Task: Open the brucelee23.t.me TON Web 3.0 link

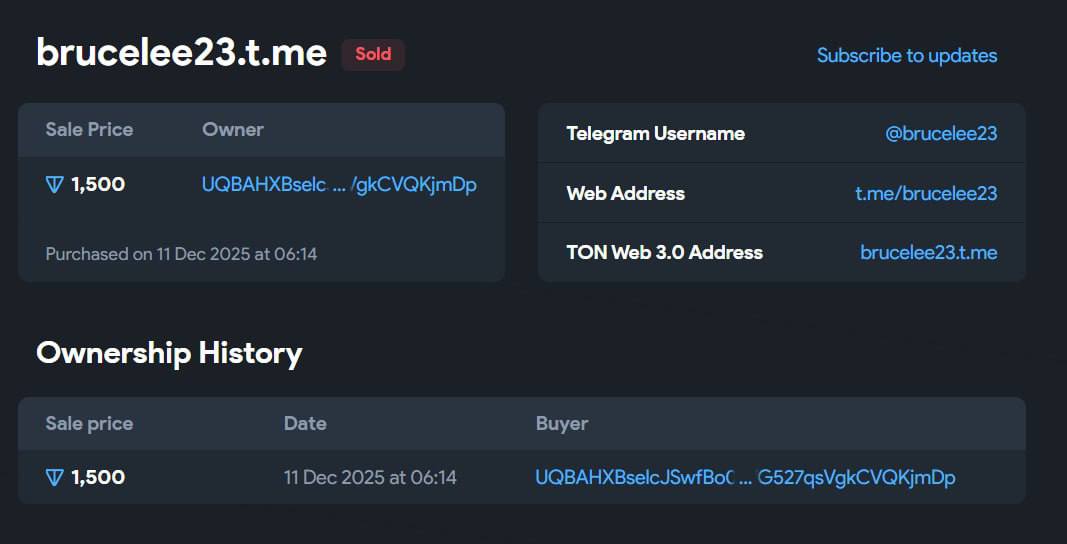Action: [x=928, y=252]
